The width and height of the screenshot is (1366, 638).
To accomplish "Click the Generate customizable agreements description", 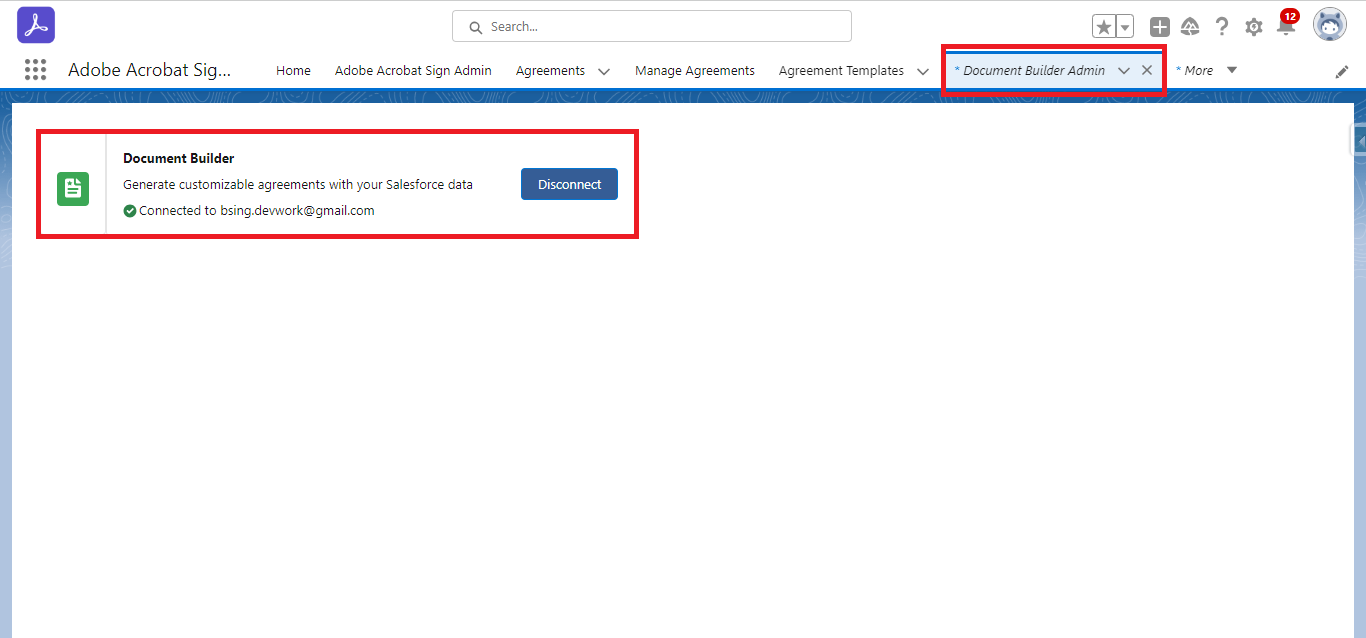I will coord(298,184).
